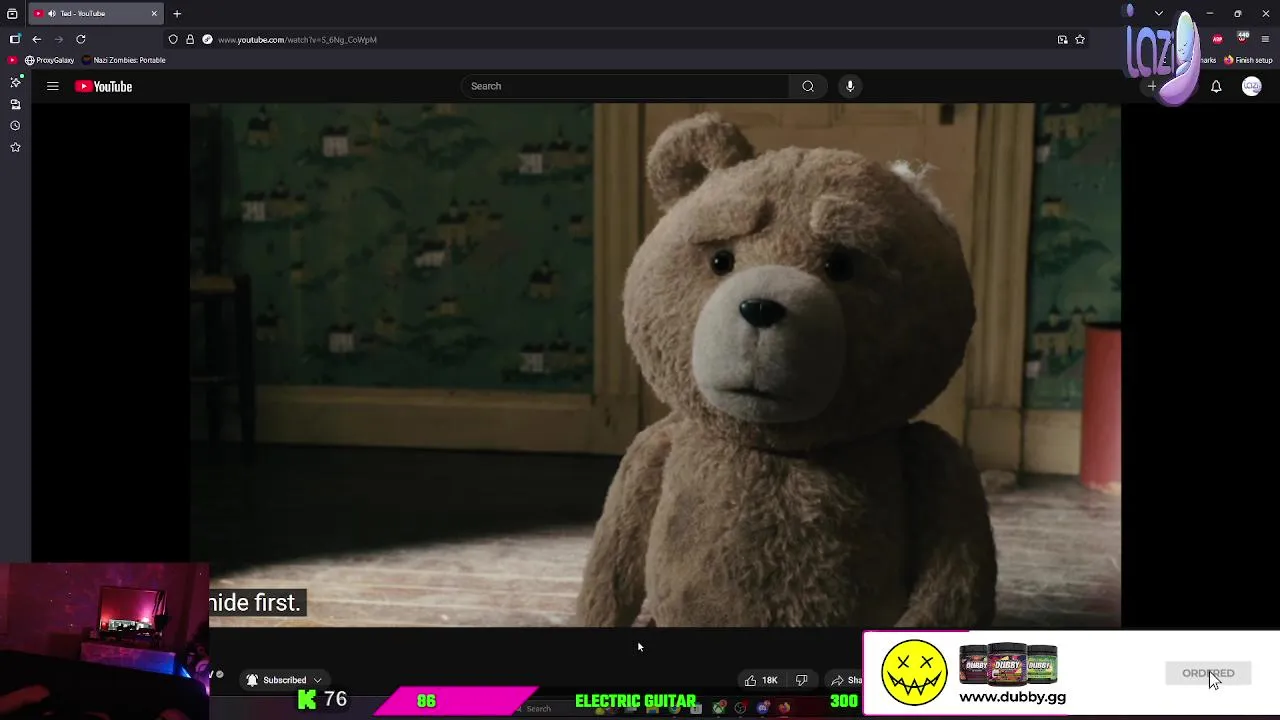The image size is (1280, 720).
Task: Start voice search with microphone
Action: pyautogui.click(x=850, y=86)
